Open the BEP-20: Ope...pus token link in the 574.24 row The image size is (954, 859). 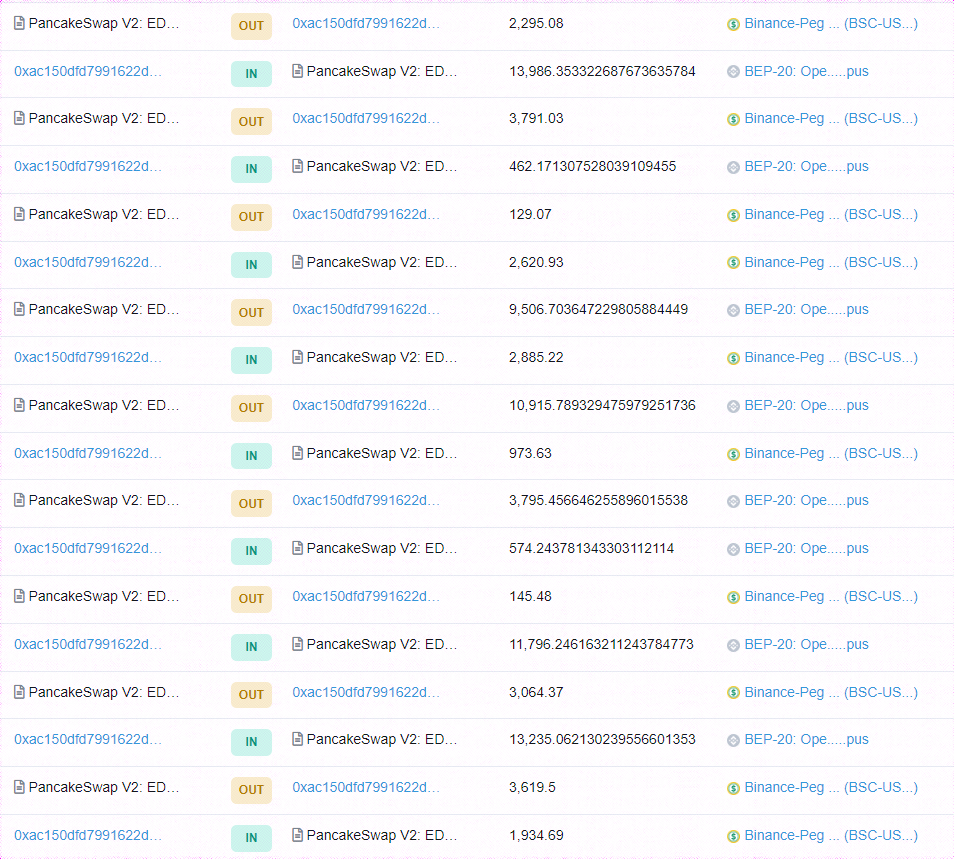pyautogui.click(x=806, y=548)
